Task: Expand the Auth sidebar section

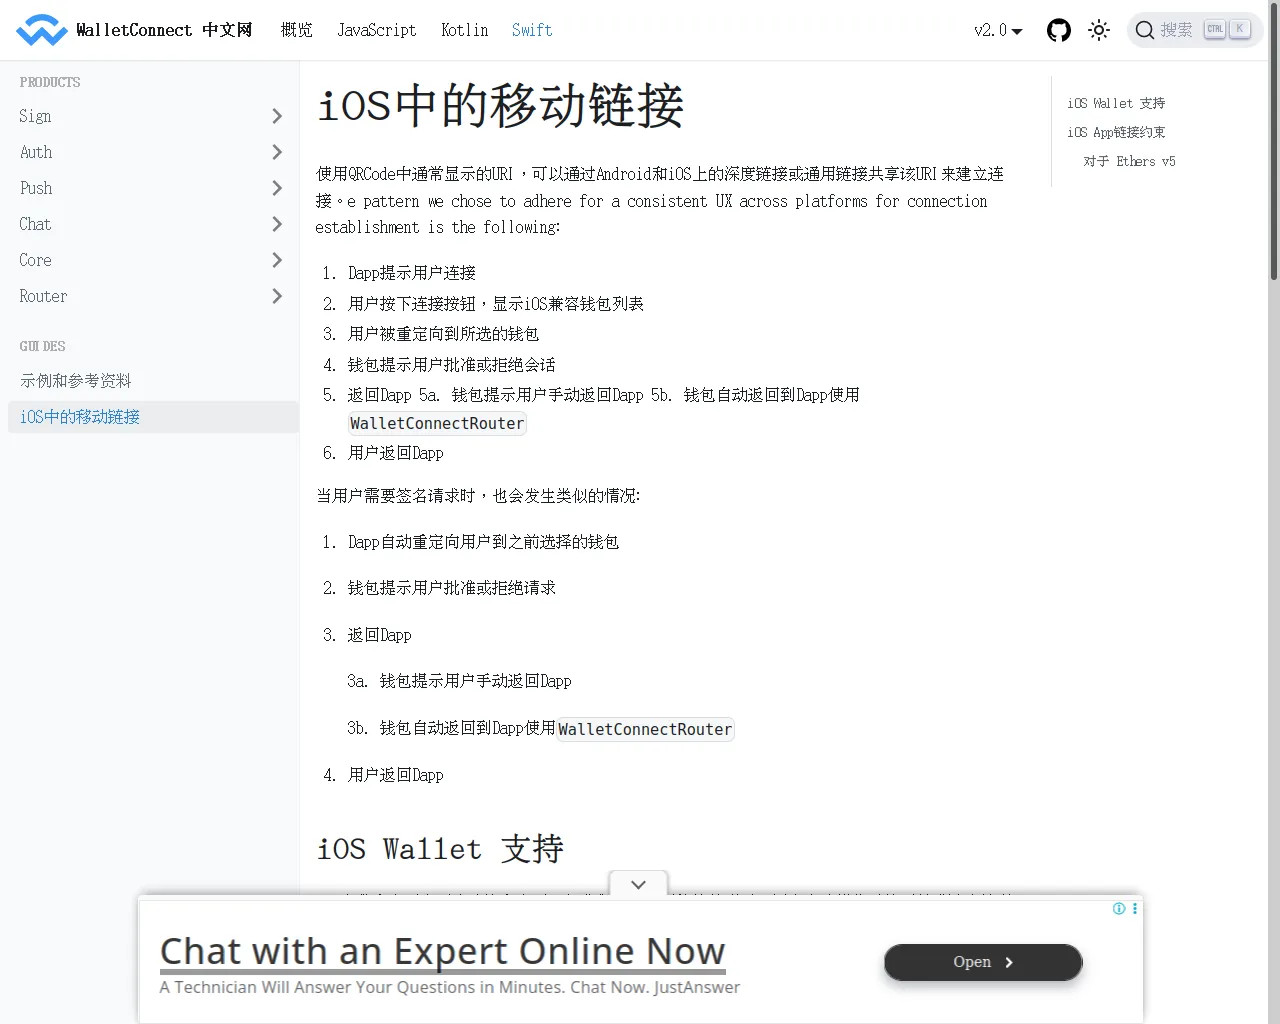Action: pyautogui.click(x=277, y=152)
